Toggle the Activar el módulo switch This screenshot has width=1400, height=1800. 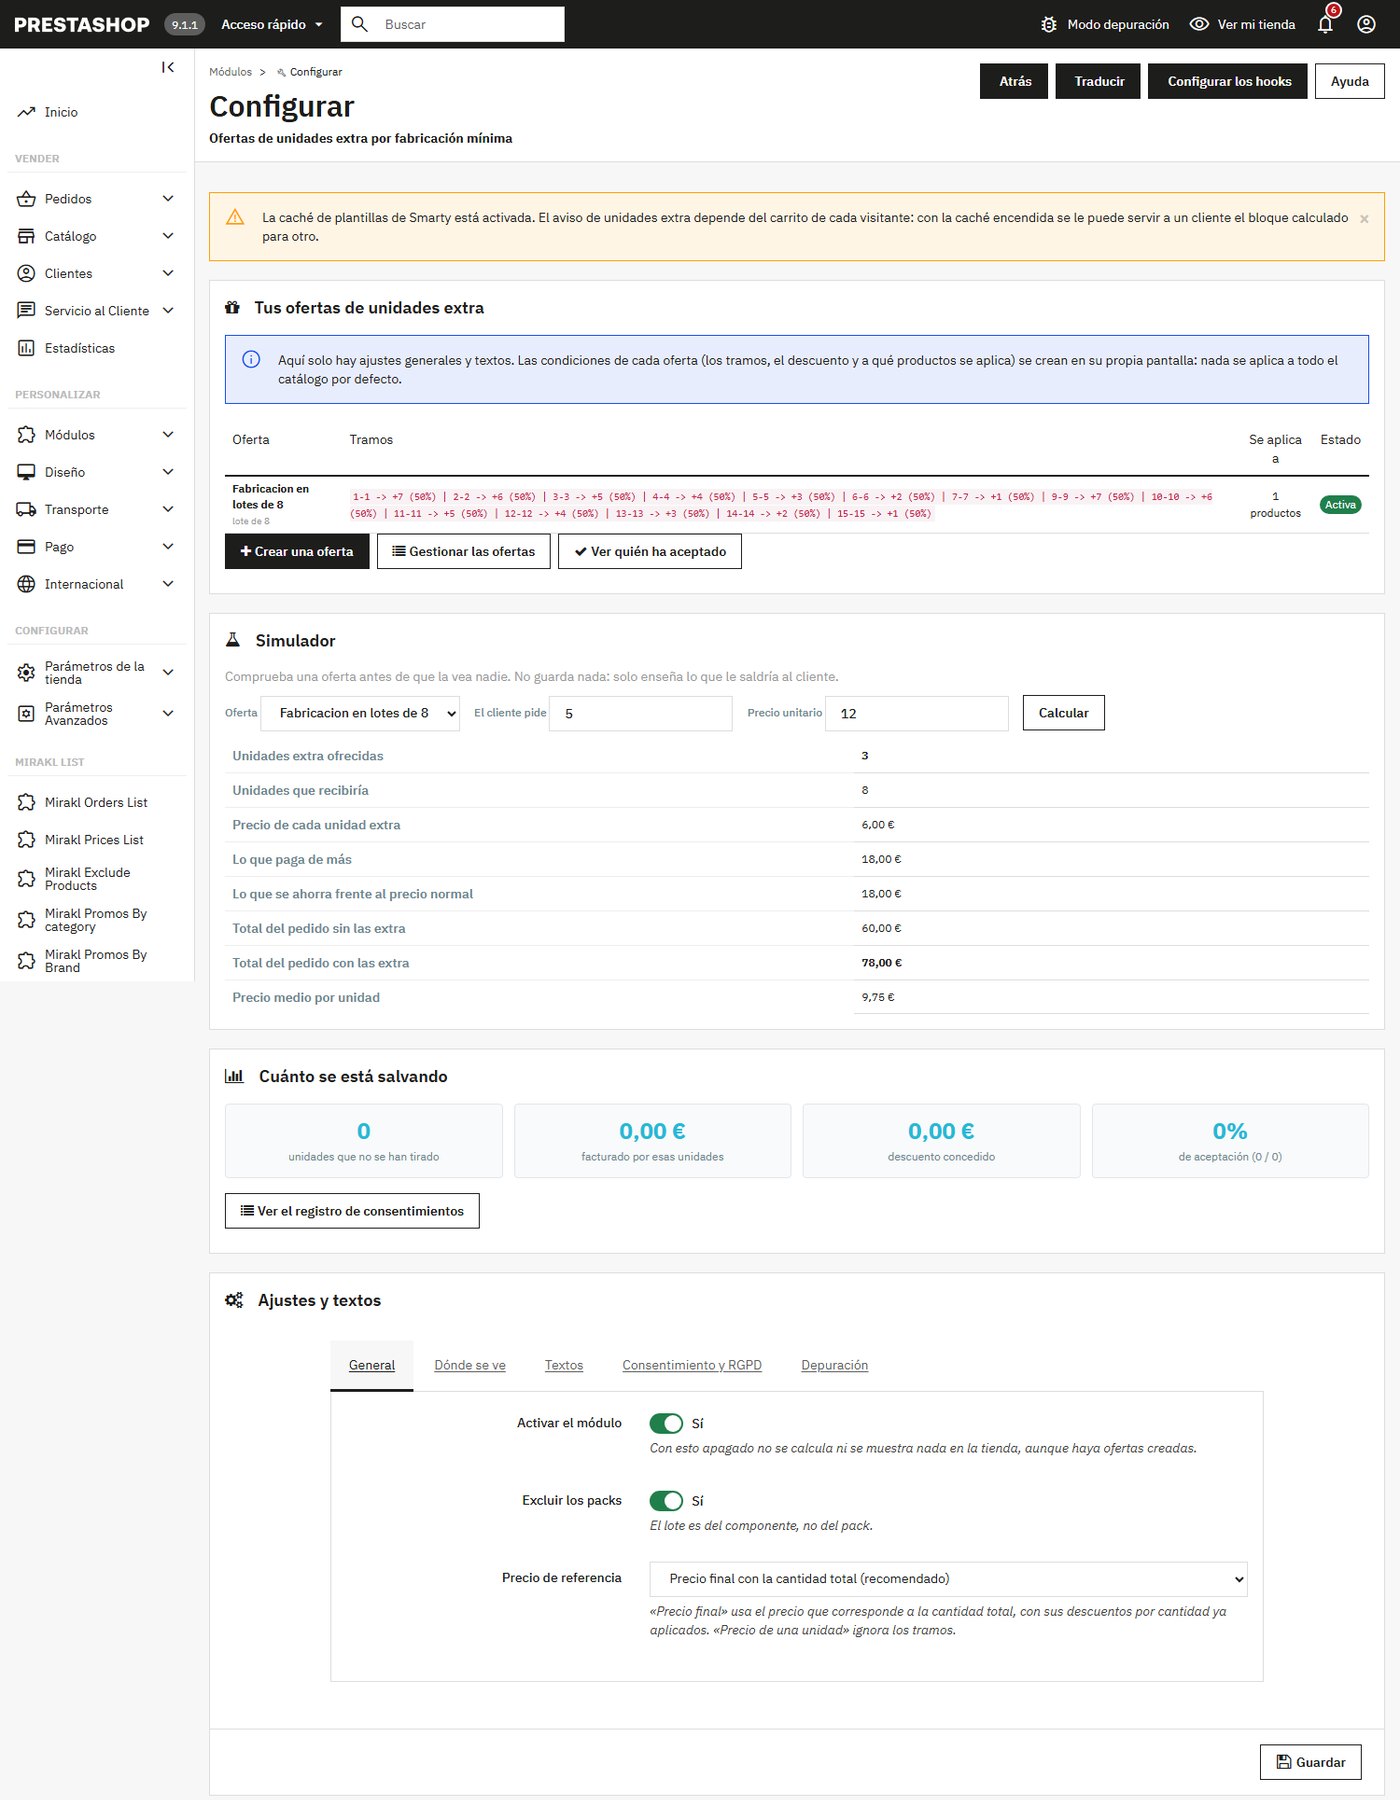pyautogui.click(x=666, y=1423)
